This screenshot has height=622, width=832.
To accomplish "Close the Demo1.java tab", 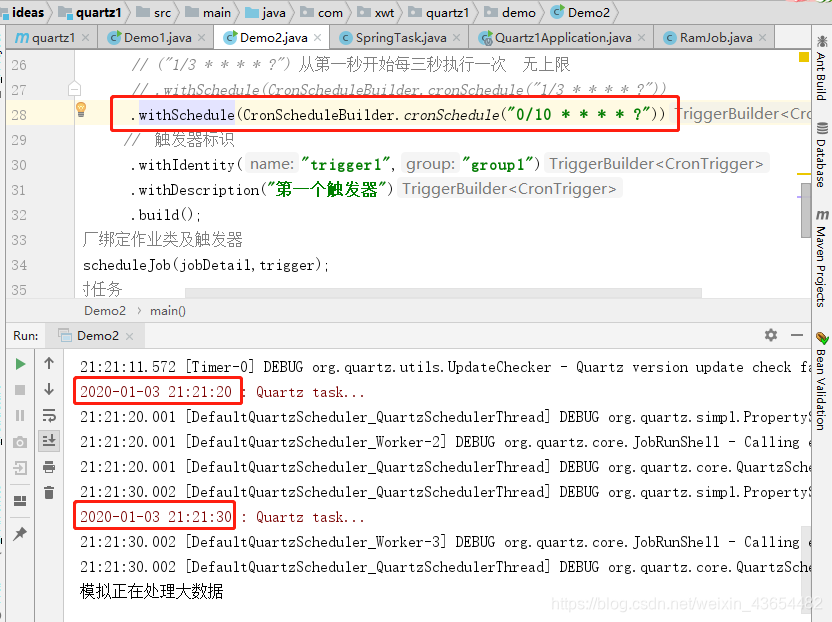I will click(202, 38).
